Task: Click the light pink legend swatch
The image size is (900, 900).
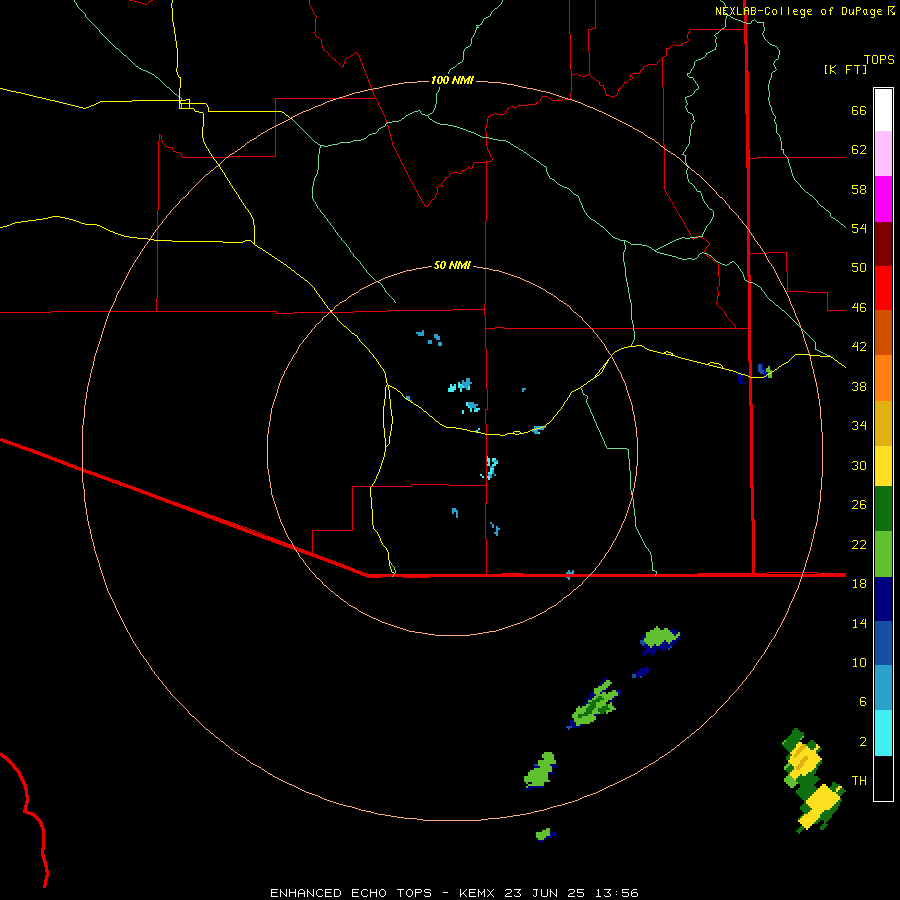Action: coord(883,153)
